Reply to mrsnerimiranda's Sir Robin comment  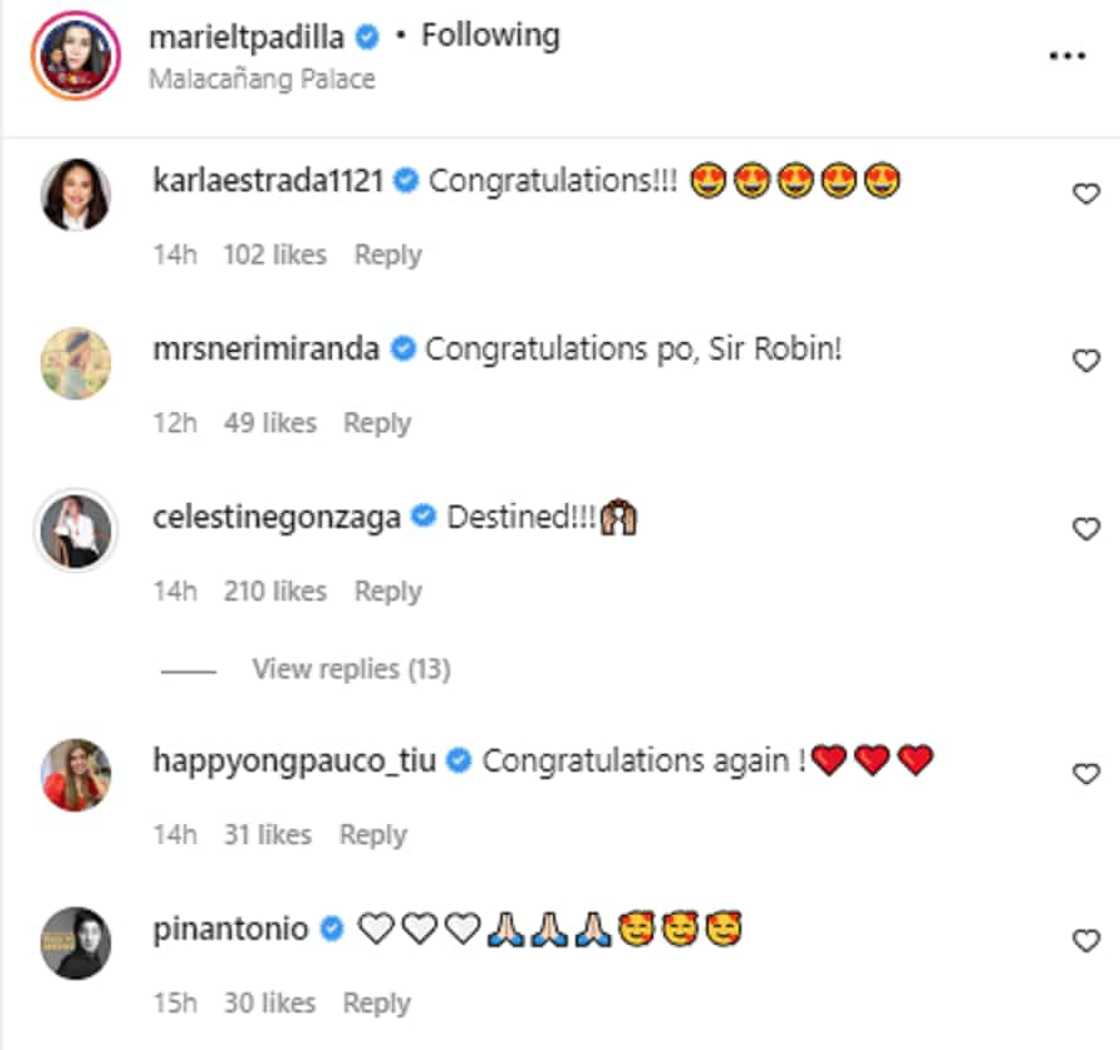tap(377, 423)
